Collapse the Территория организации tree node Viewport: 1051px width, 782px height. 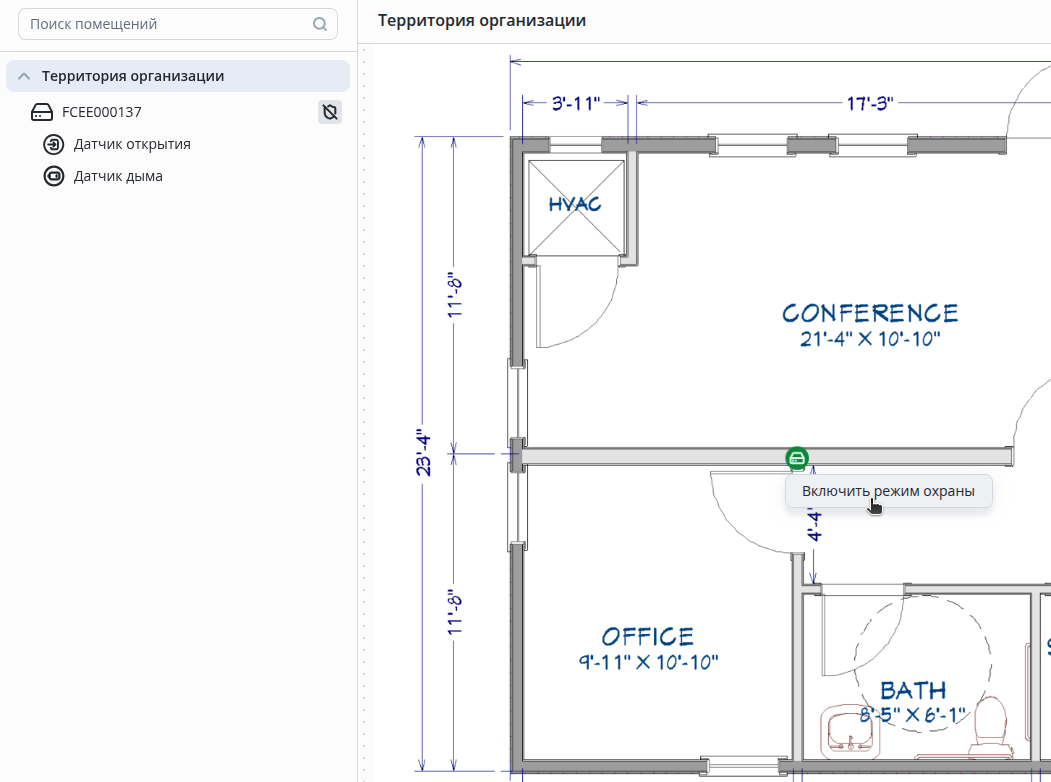click(x=24, y=76)
